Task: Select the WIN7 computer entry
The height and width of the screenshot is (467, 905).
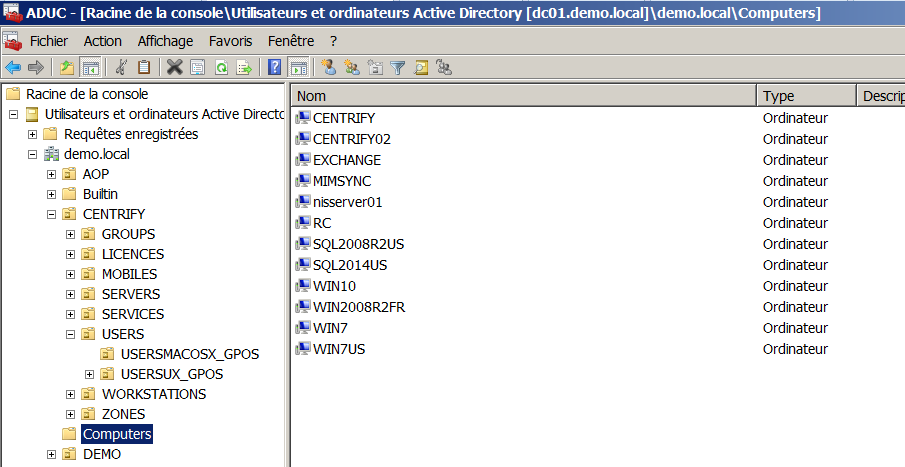Action: [x=330, y=328]
